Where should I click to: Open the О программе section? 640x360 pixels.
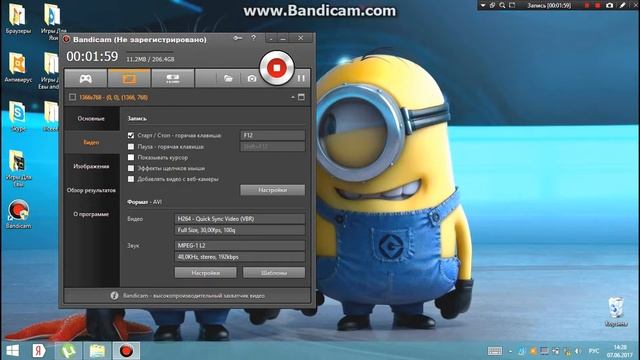[91, 214]
